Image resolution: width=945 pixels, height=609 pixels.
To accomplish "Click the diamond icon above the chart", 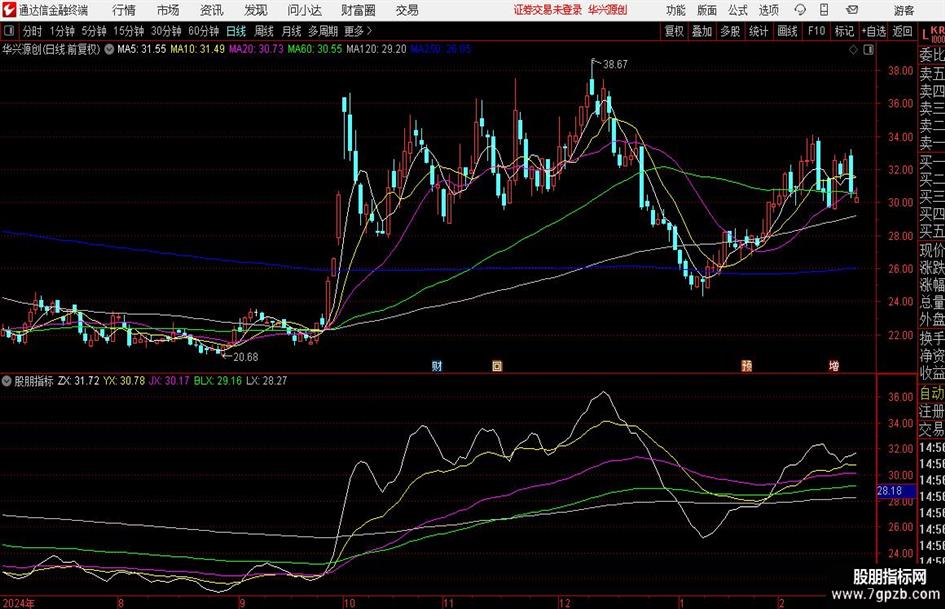I will pyautogui.click(x=853, y=49).
